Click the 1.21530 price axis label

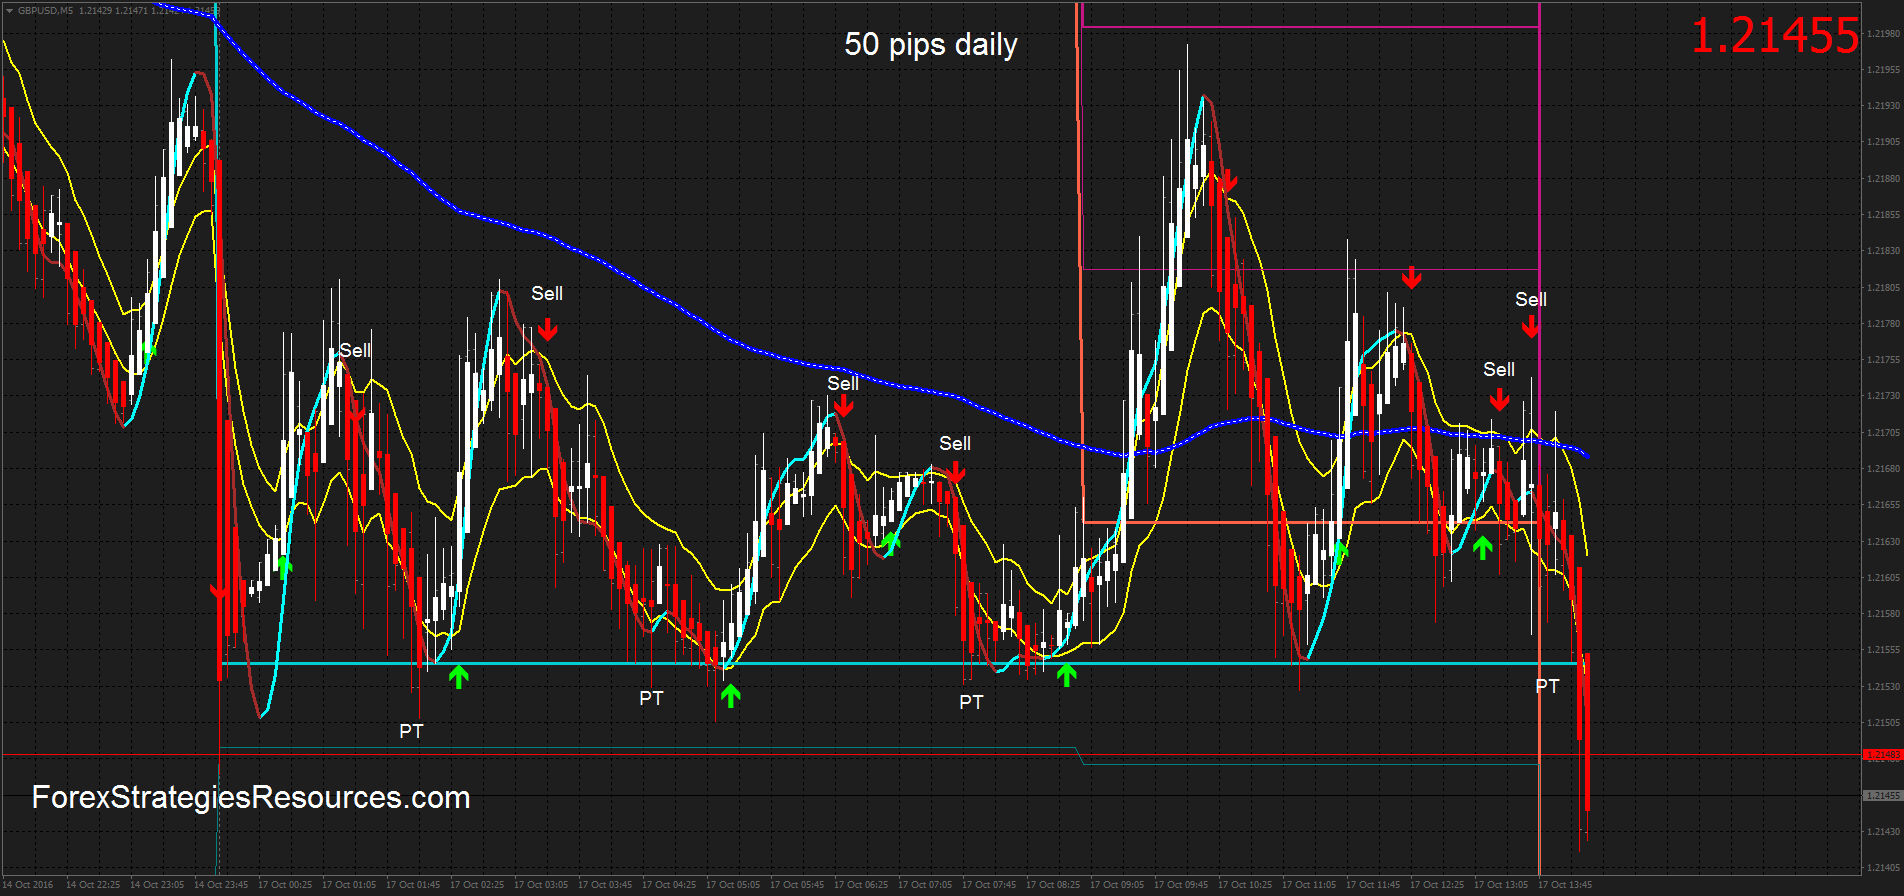(x=1884, y=687)
